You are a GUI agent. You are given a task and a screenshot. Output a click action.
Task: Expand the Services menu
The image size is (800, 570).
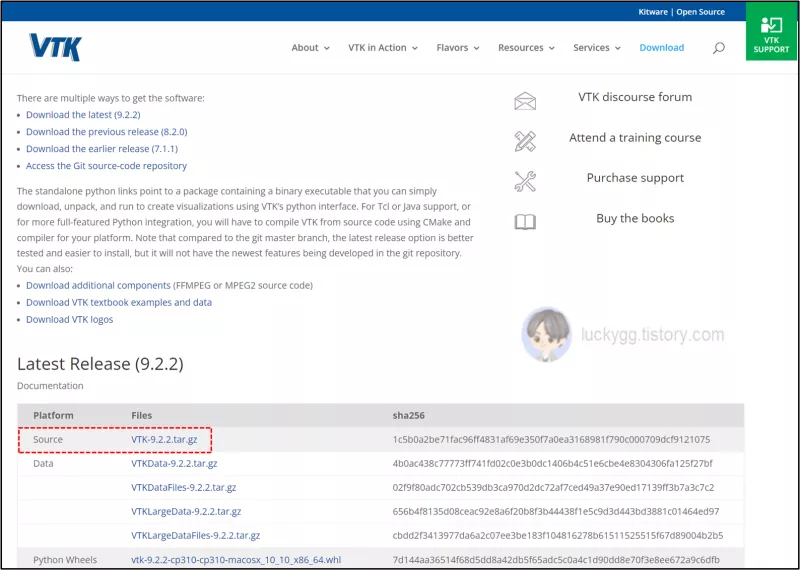[x=596, y=47]
